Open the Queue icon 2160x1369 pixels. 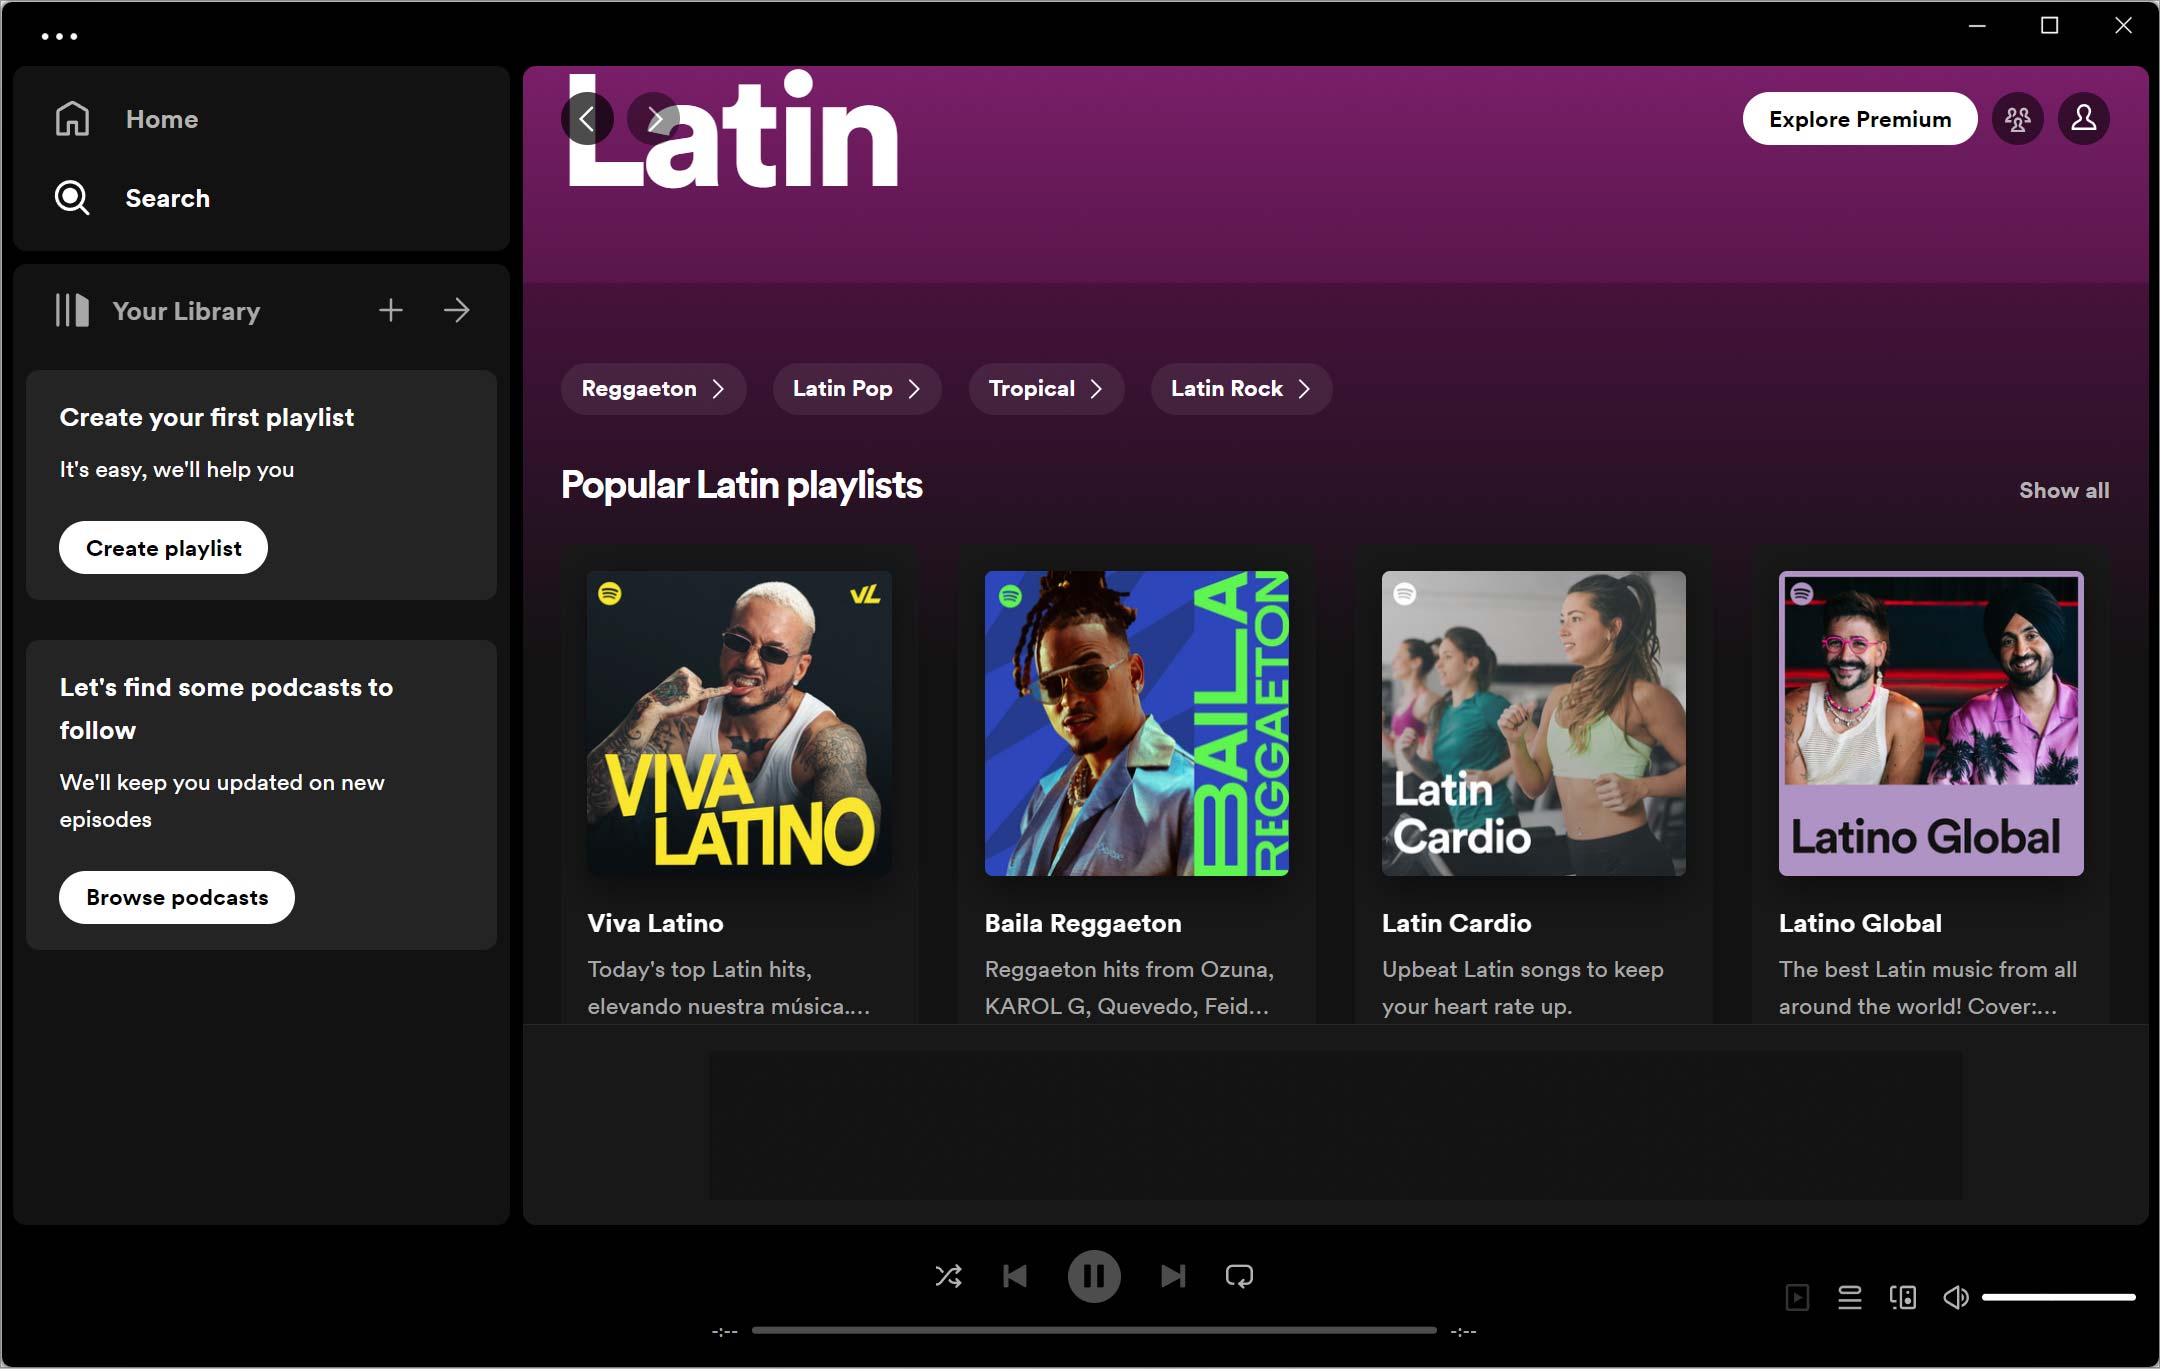pos(1850,1298)
